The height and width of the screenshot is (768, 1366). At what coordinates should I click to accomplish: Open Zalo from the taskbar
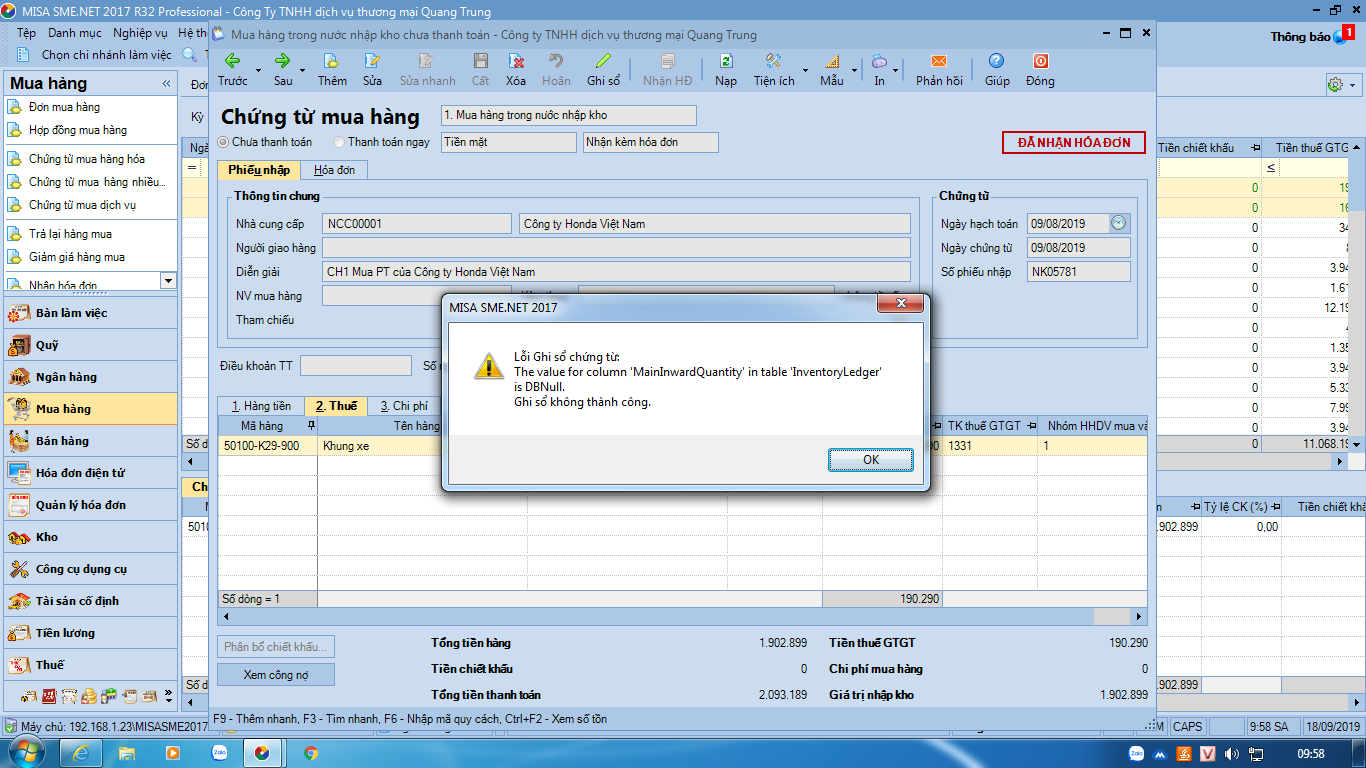point(219,753)
